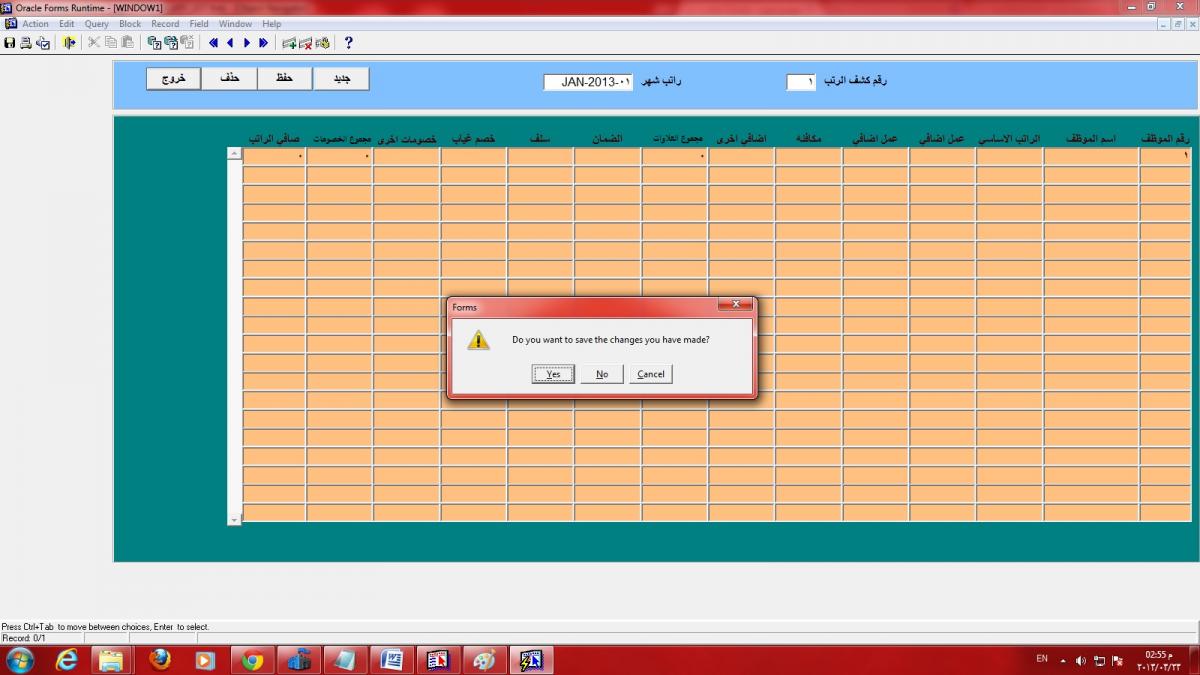Click Cancel in the Forms dialog
1200x675 pixels.
pos(651,374)
